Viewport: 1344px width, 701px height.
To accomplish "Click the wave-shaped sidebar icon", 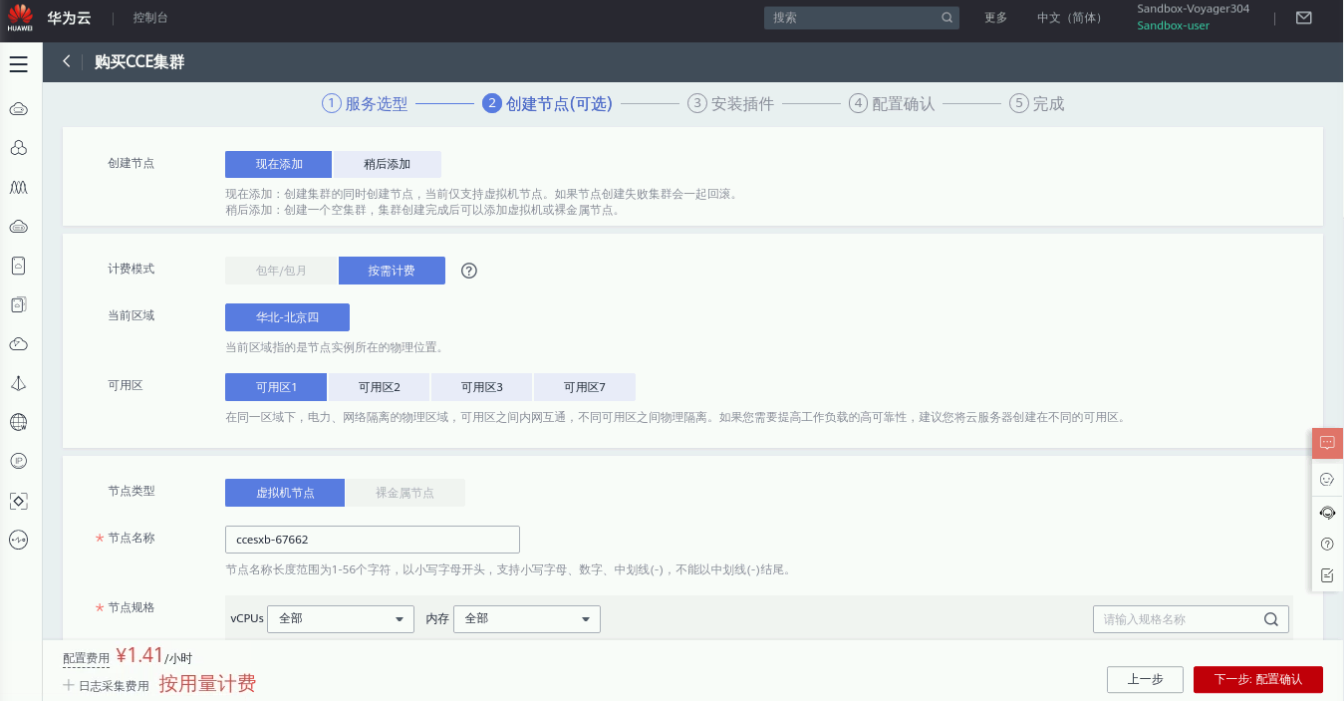I will point(18,187).
